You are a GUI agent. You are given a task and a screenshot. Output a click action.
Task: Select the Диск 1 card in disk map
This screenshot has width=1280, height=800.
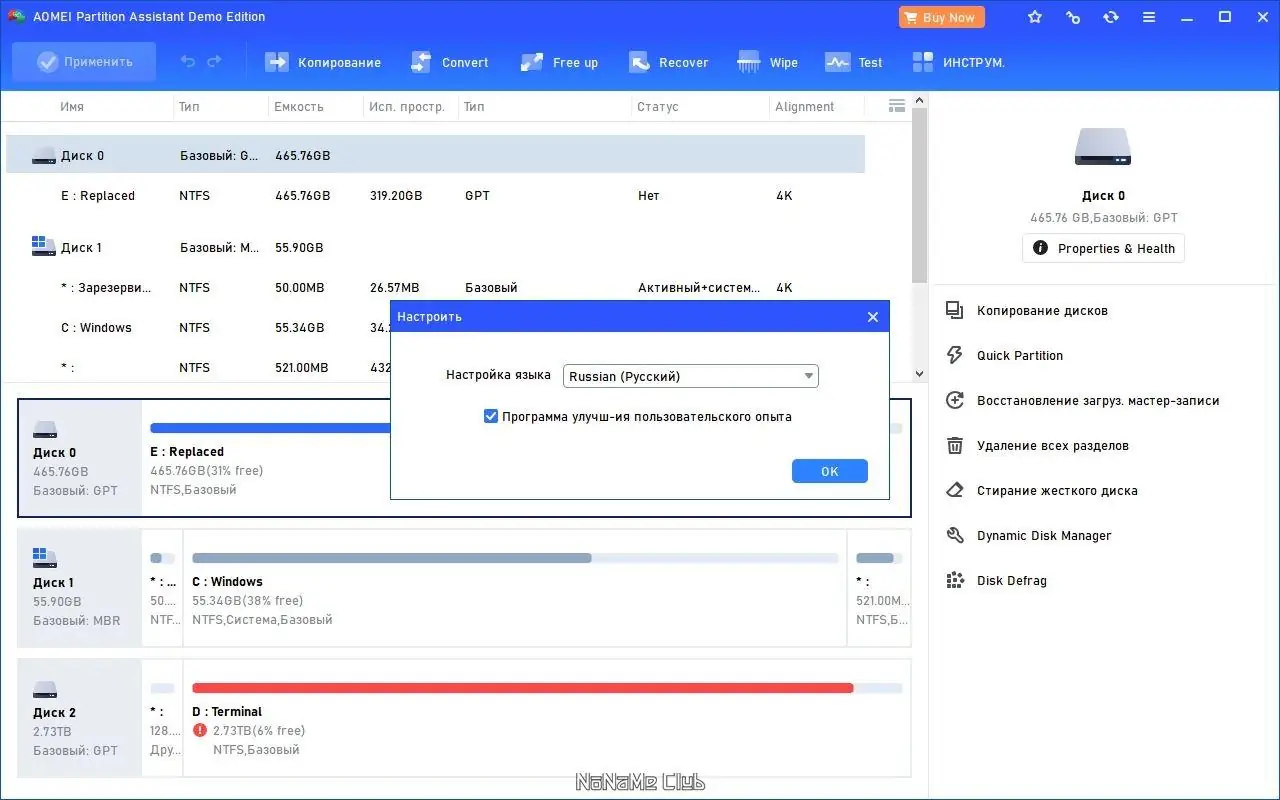[x=80, y=588]
